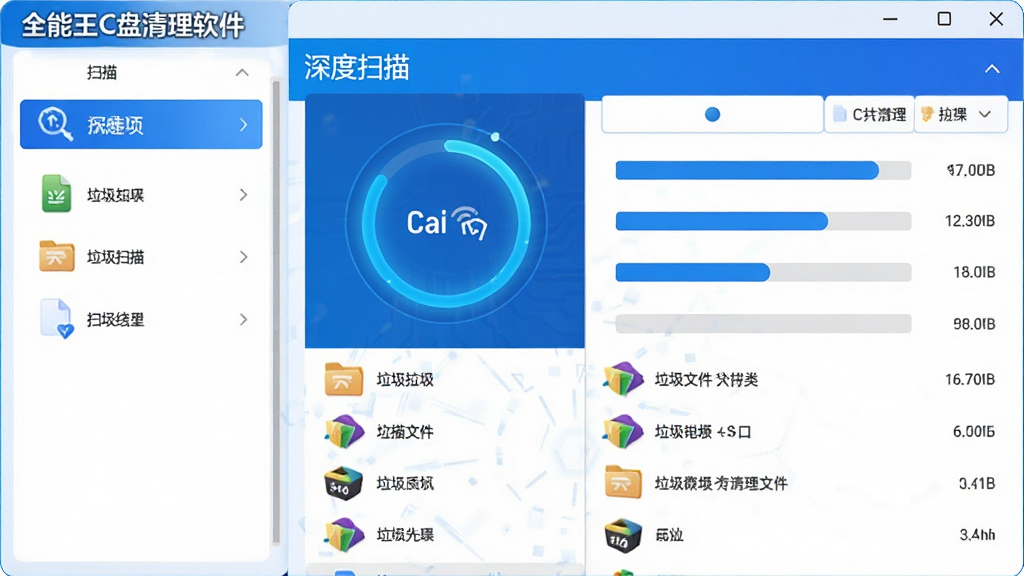Click the C盘清理 button
This screenshot has height=576, width=1024.
(x=869, y=114)
